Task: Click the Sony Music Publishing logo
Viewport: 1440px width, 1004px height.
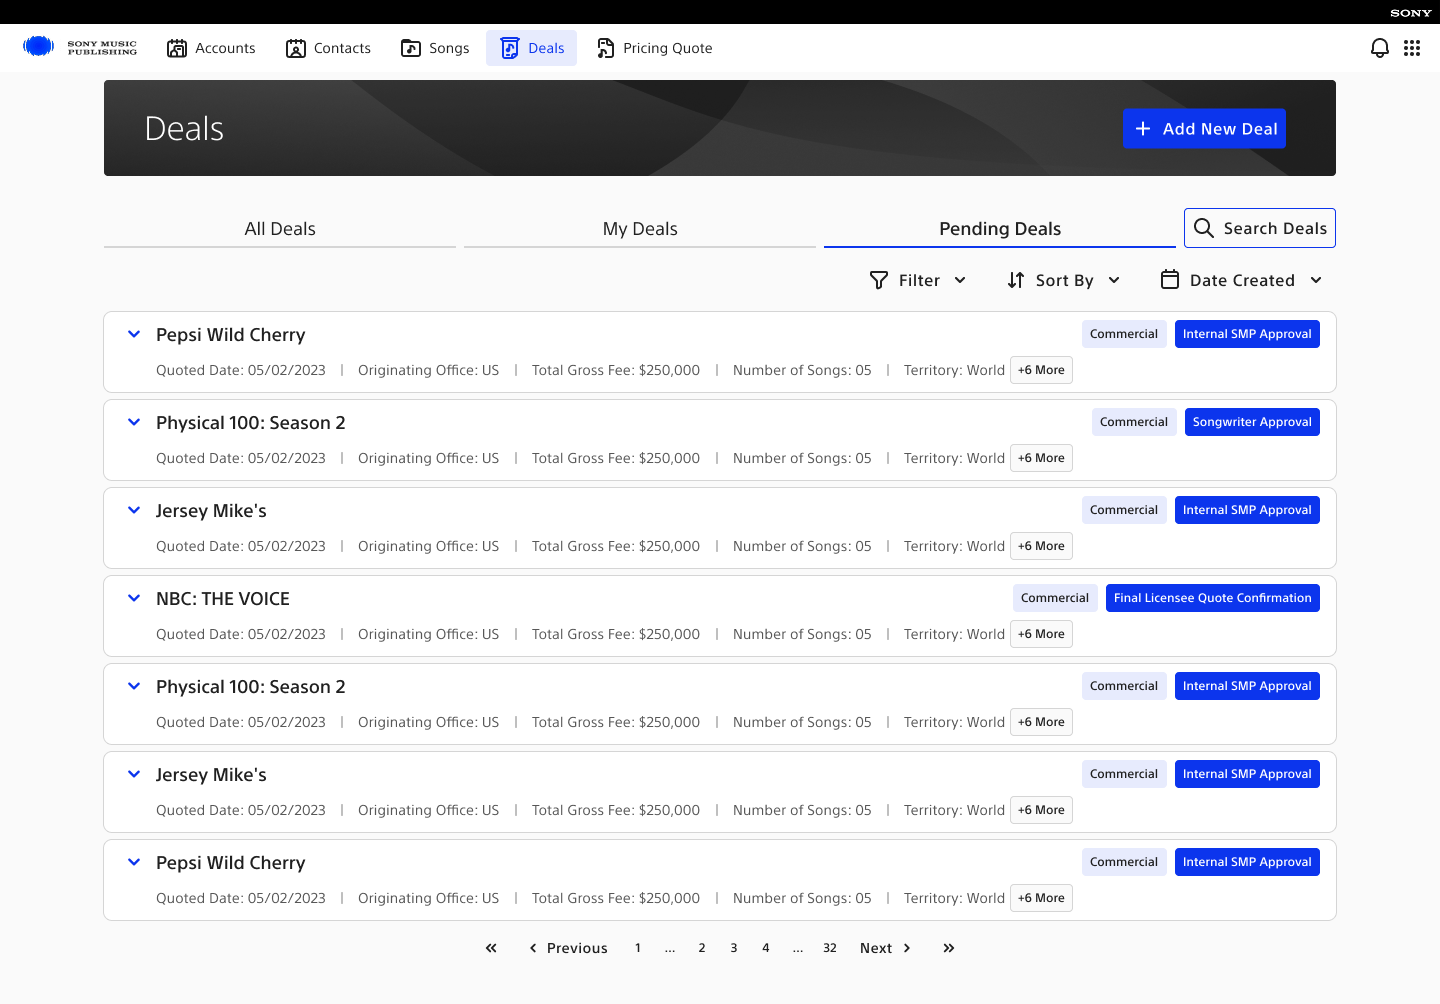Action: tap(80, 47)
